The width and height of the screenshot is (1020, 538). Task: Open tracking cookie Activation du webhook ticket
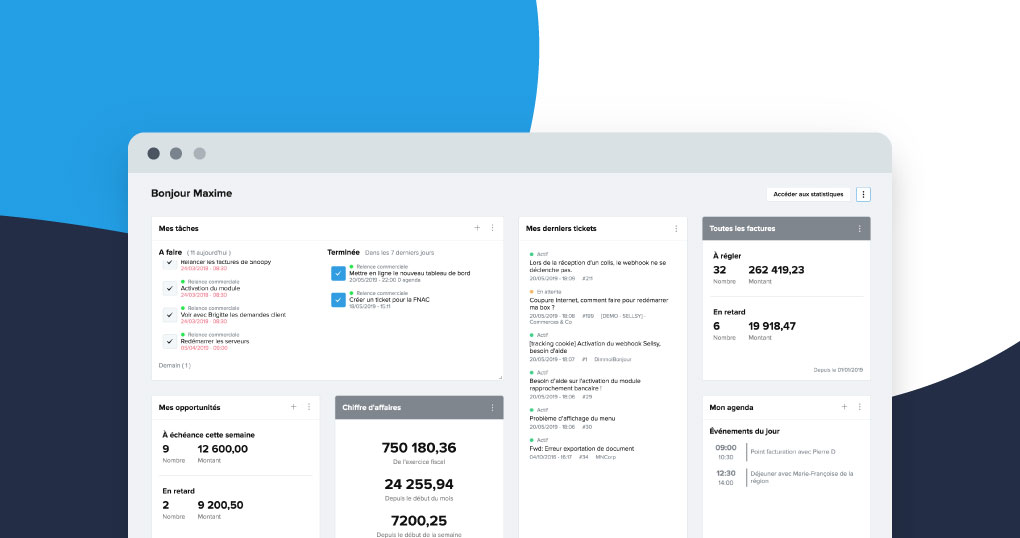point(595,347)
